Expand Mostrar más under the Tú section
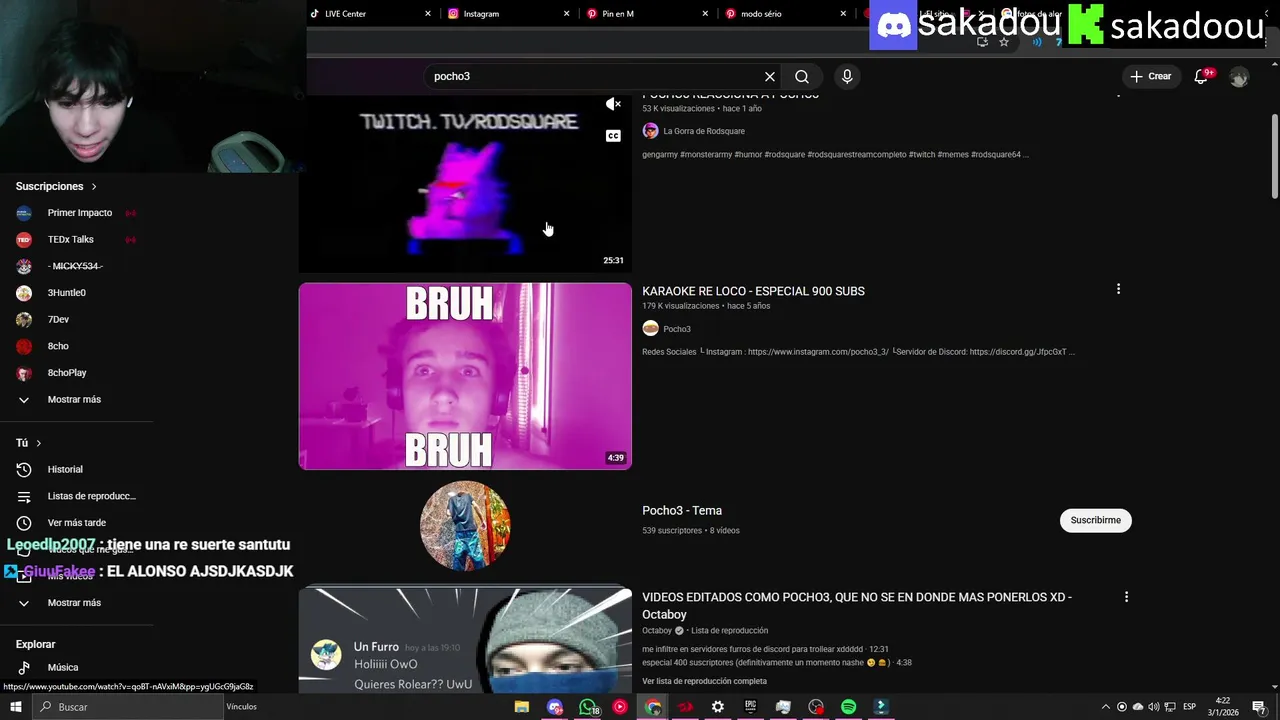1280x720 pixels. 76,603
